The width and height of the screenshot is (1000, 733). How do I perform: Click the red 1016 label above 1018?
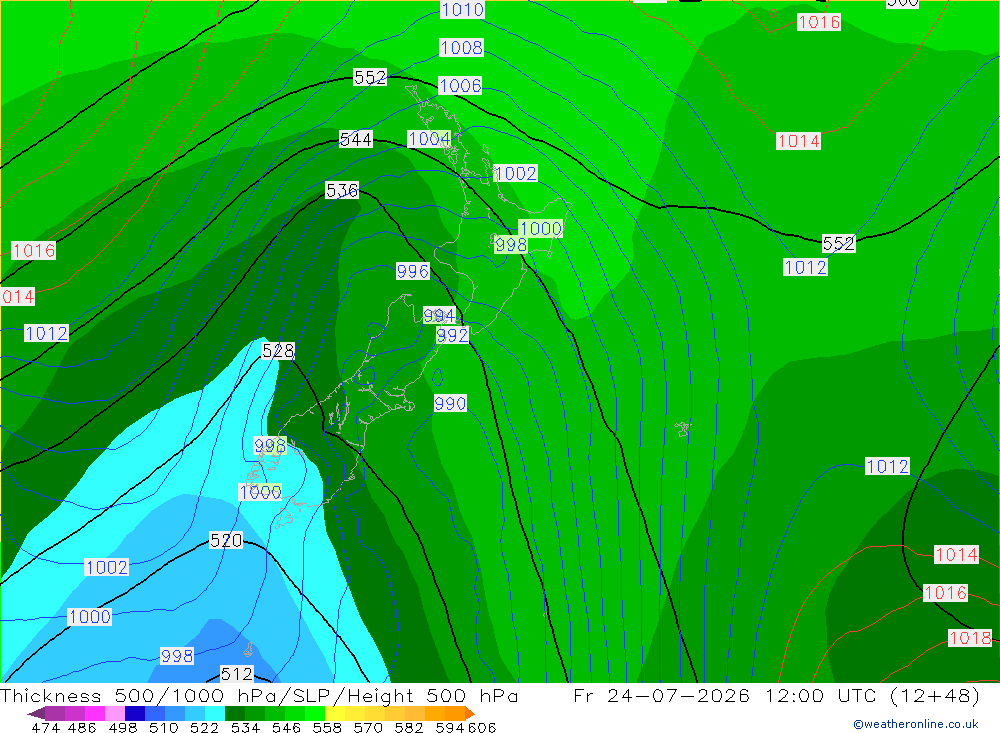946,593
